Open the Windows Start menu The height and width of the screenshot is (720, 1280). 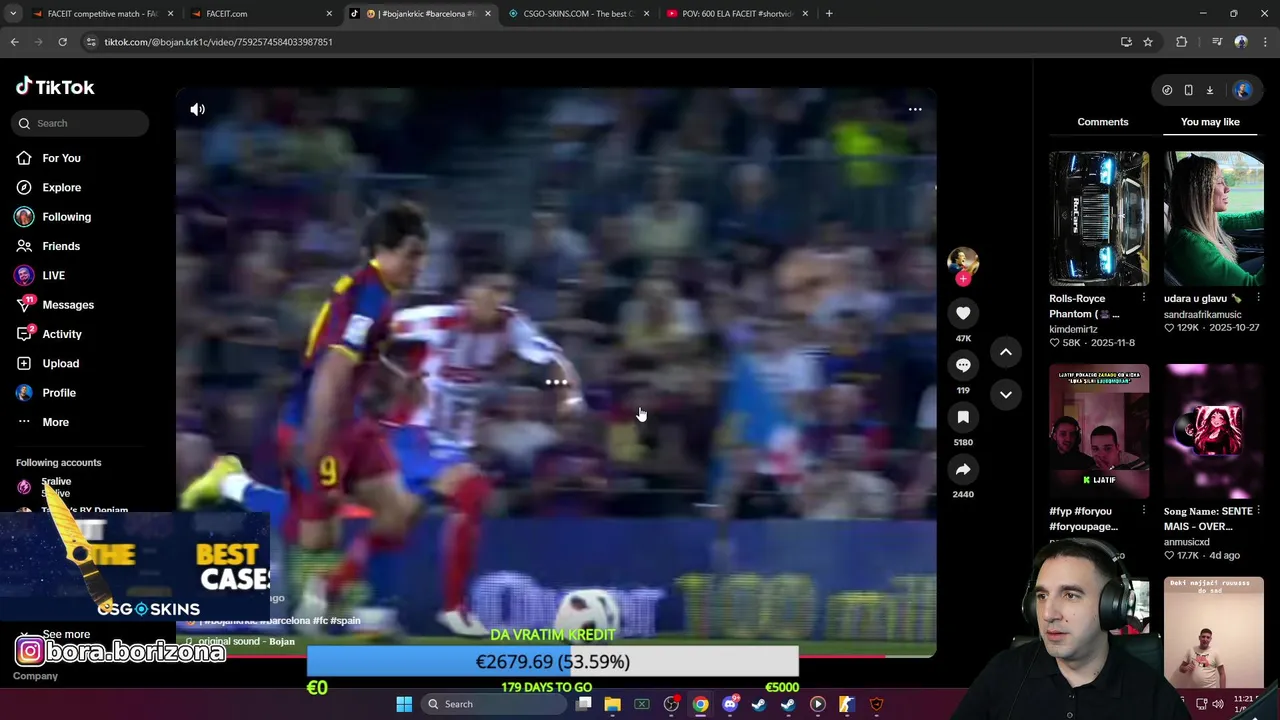click(x=404, y=704)
